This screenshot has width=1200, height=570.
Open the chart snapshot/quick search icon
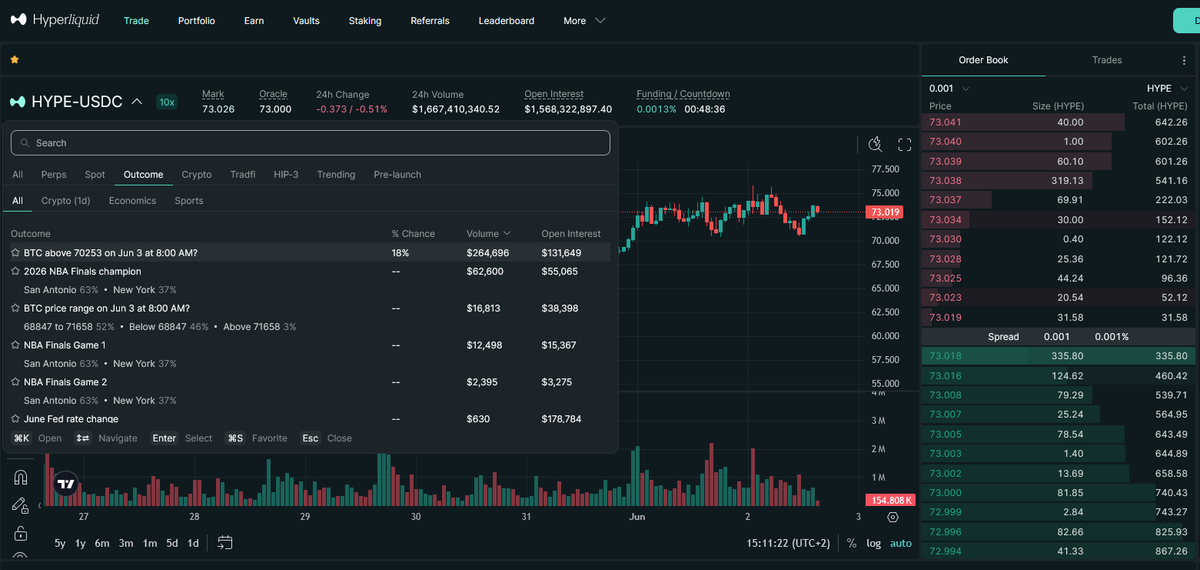click(876, 144)
